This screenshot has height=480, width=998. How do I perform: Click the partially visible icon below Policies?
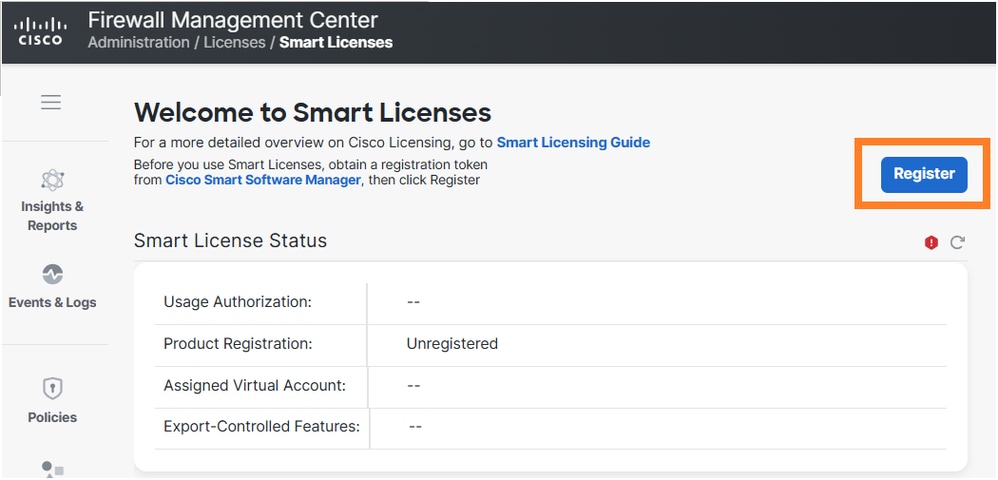(x=52, y=470)
